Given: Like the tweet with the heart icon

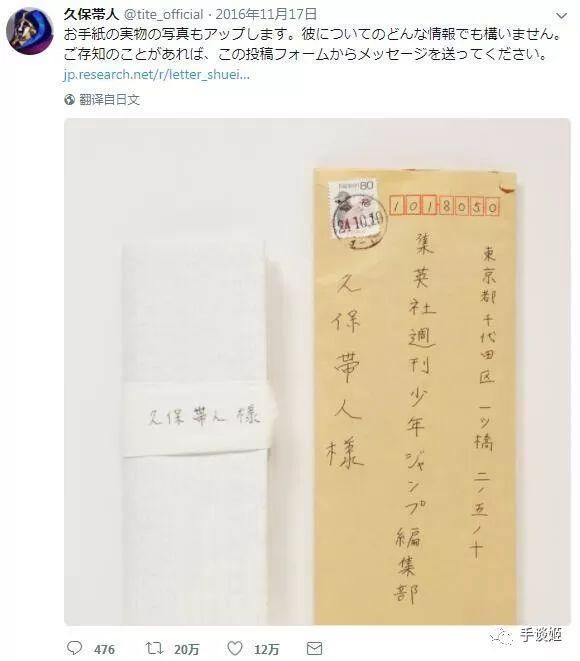Looking at the screenshot, I should [x=235, y=648].
